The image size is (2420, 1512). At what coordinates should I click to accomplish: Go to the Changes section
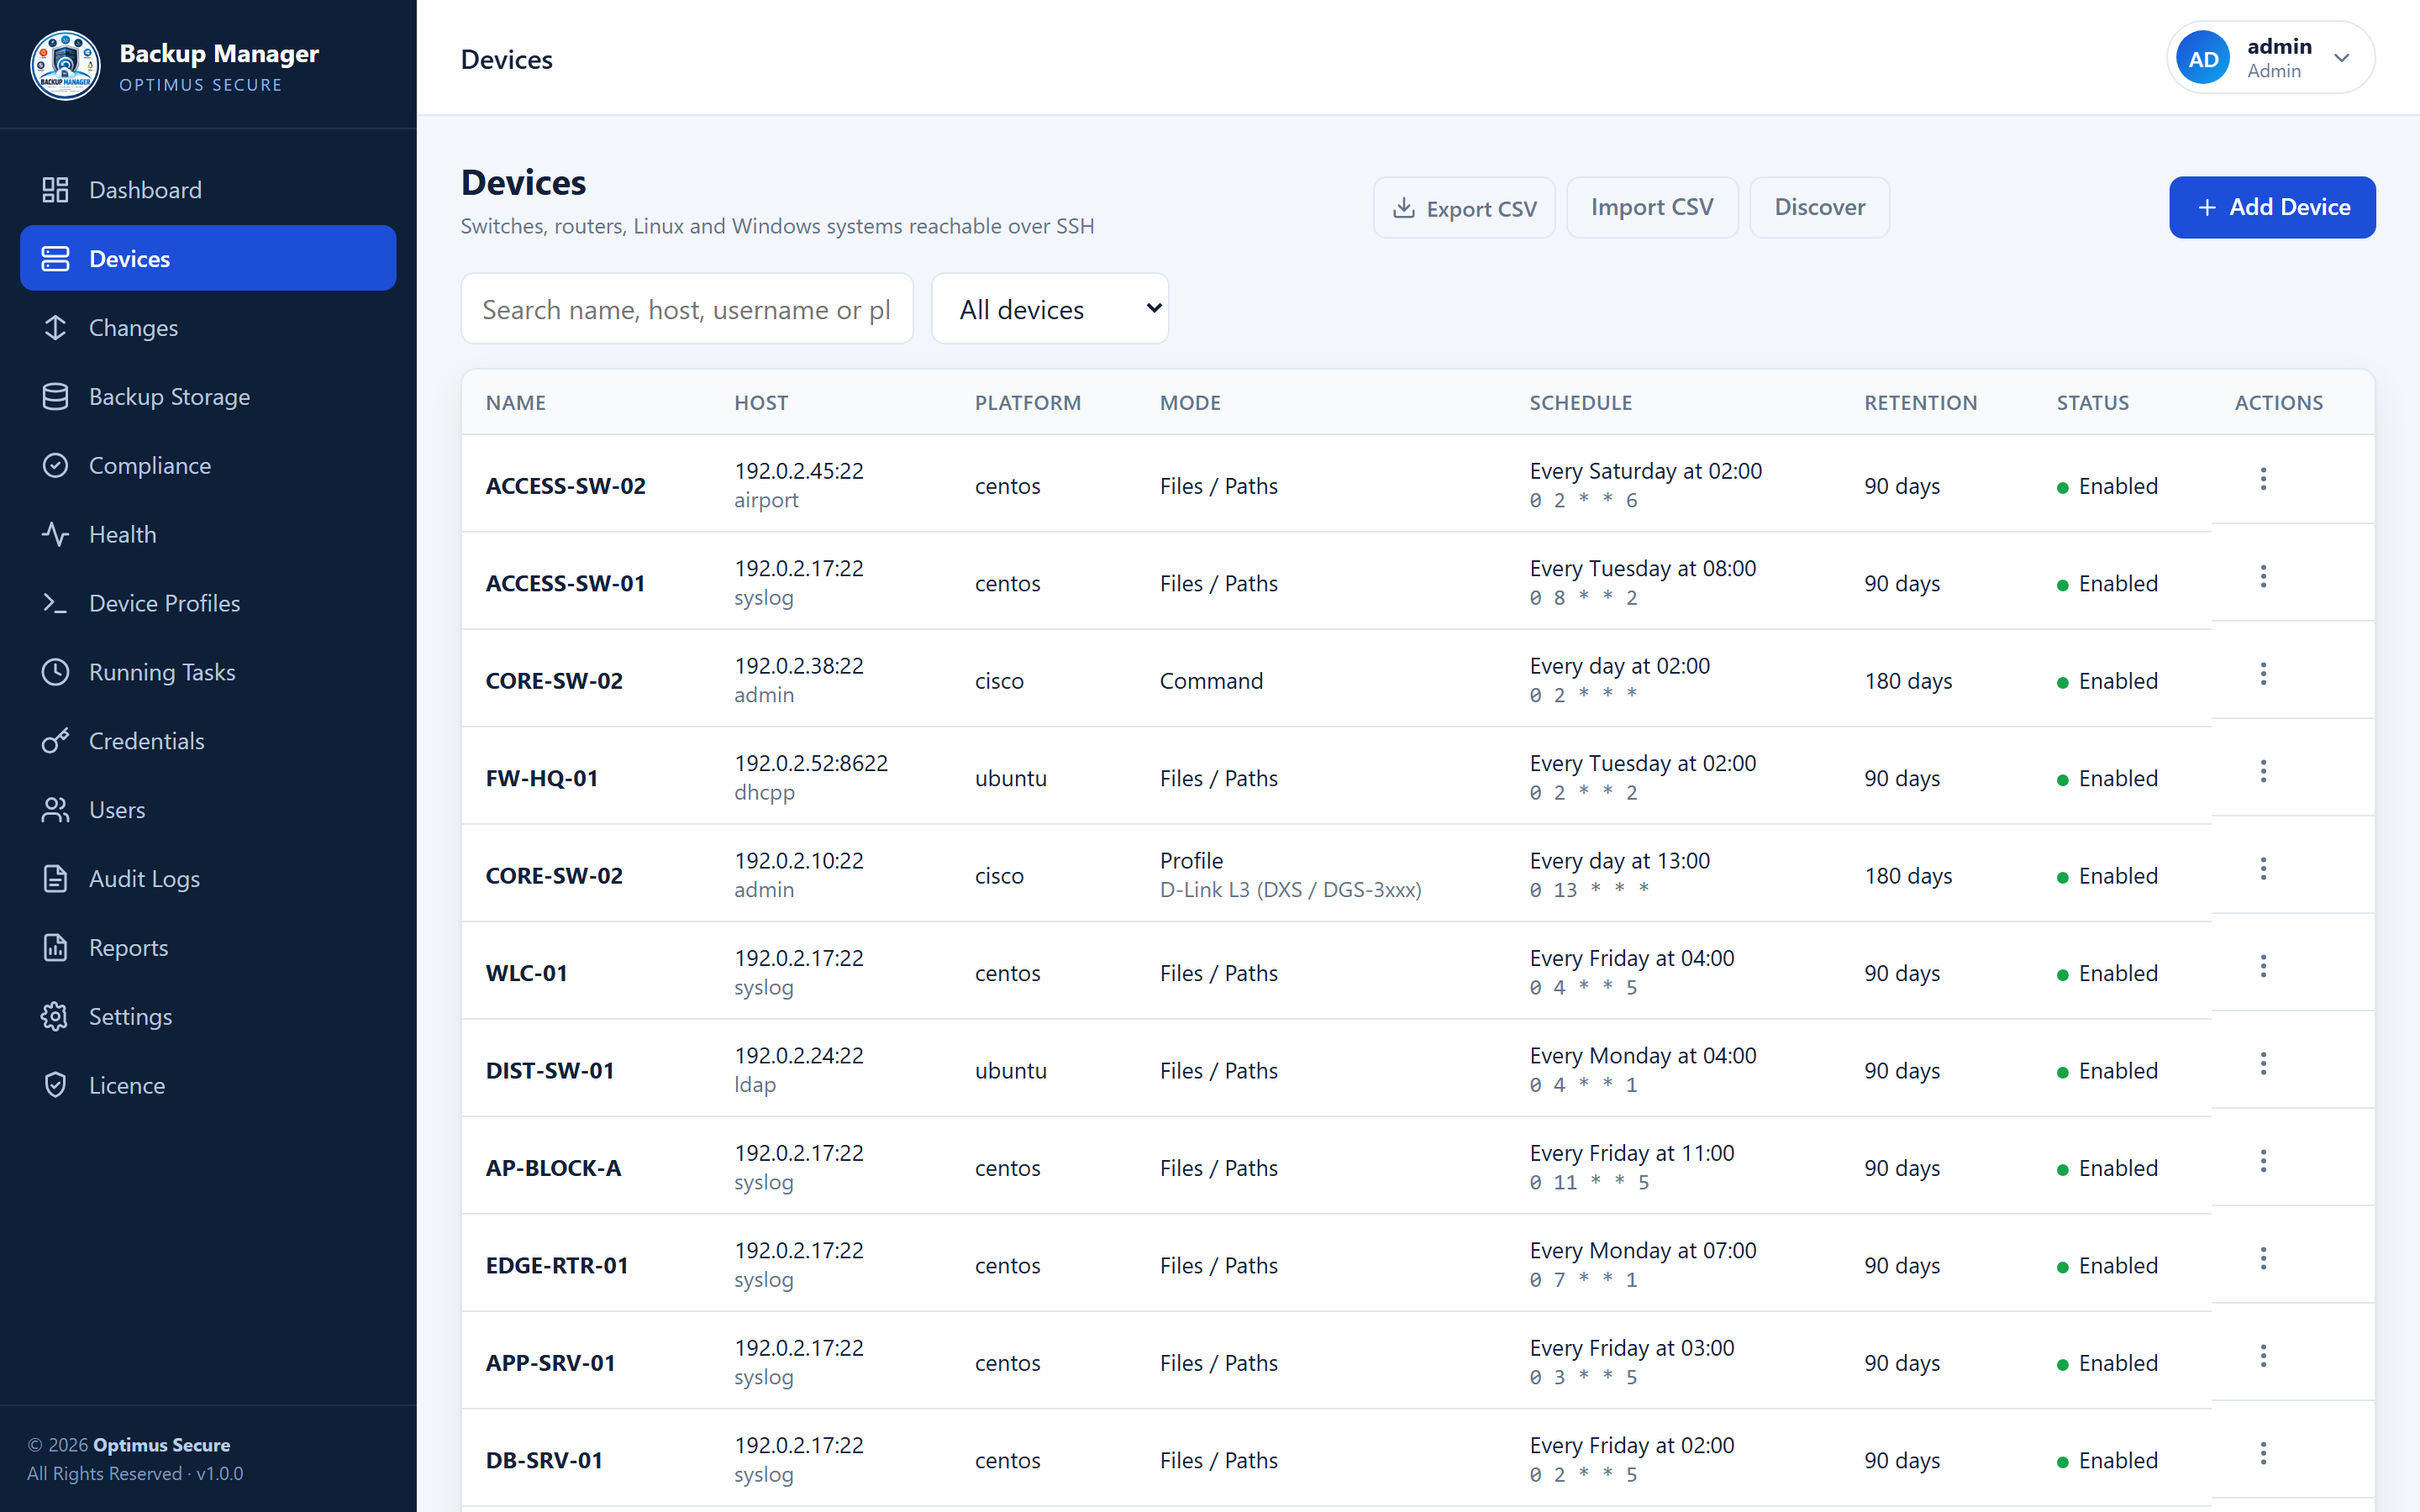[x=208, y=328]
